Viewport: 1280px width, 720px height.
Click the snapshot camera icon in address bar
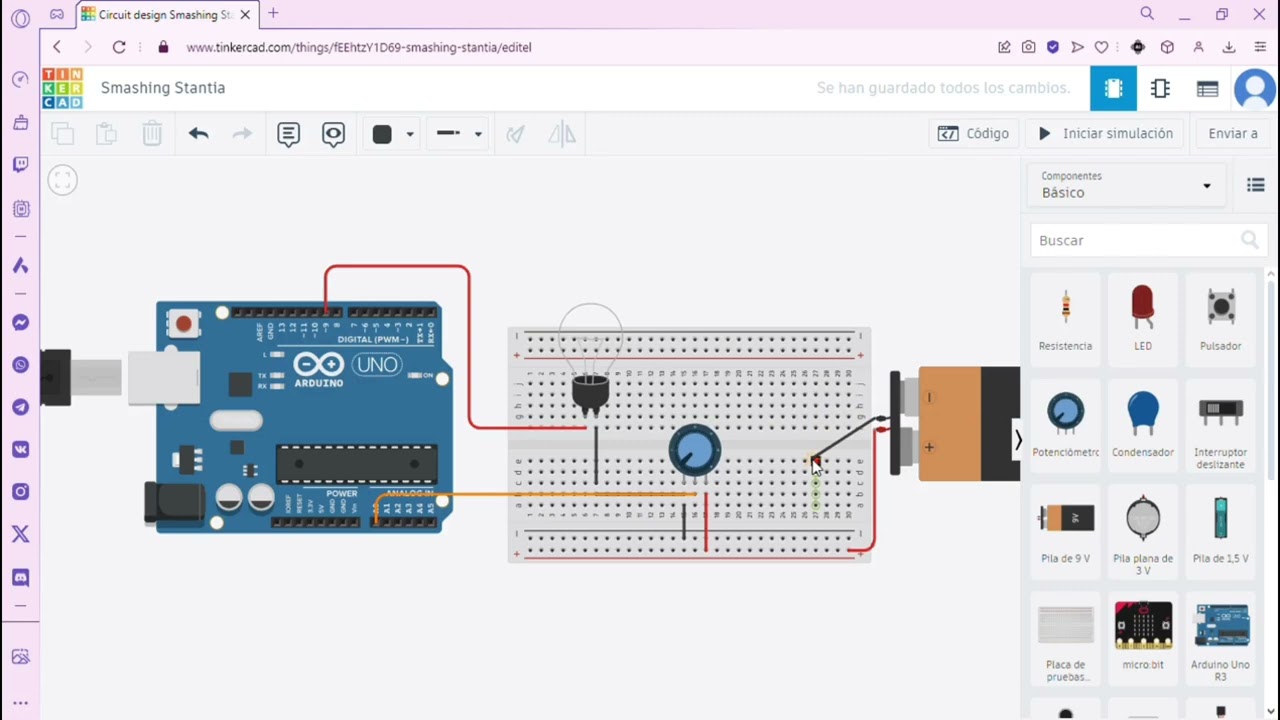pos(1028,47)
